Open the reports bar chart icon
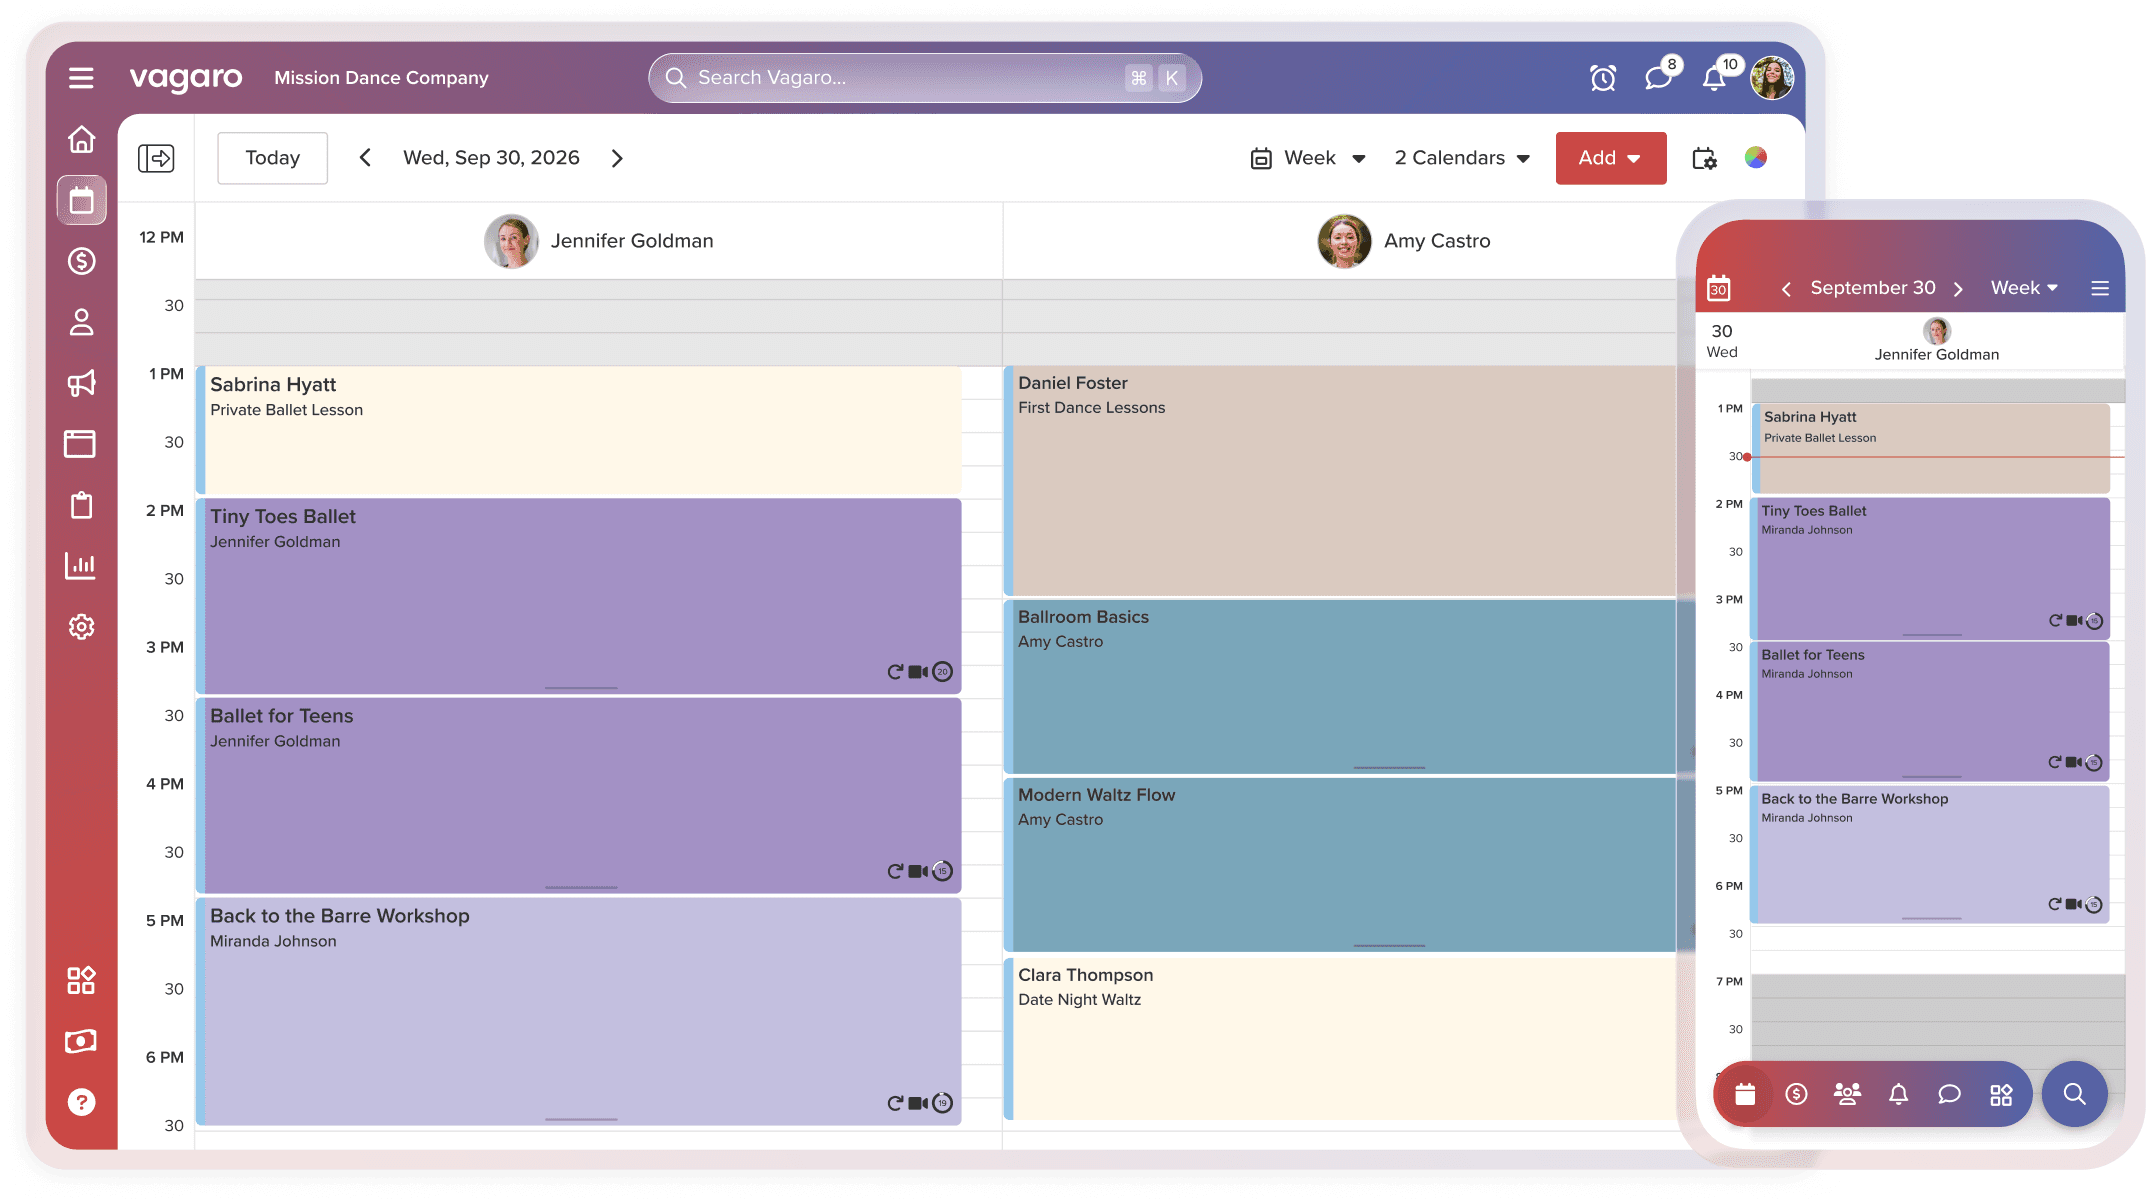The height and width of the screenshot is (1200, 2146). [x=81, y=565]
